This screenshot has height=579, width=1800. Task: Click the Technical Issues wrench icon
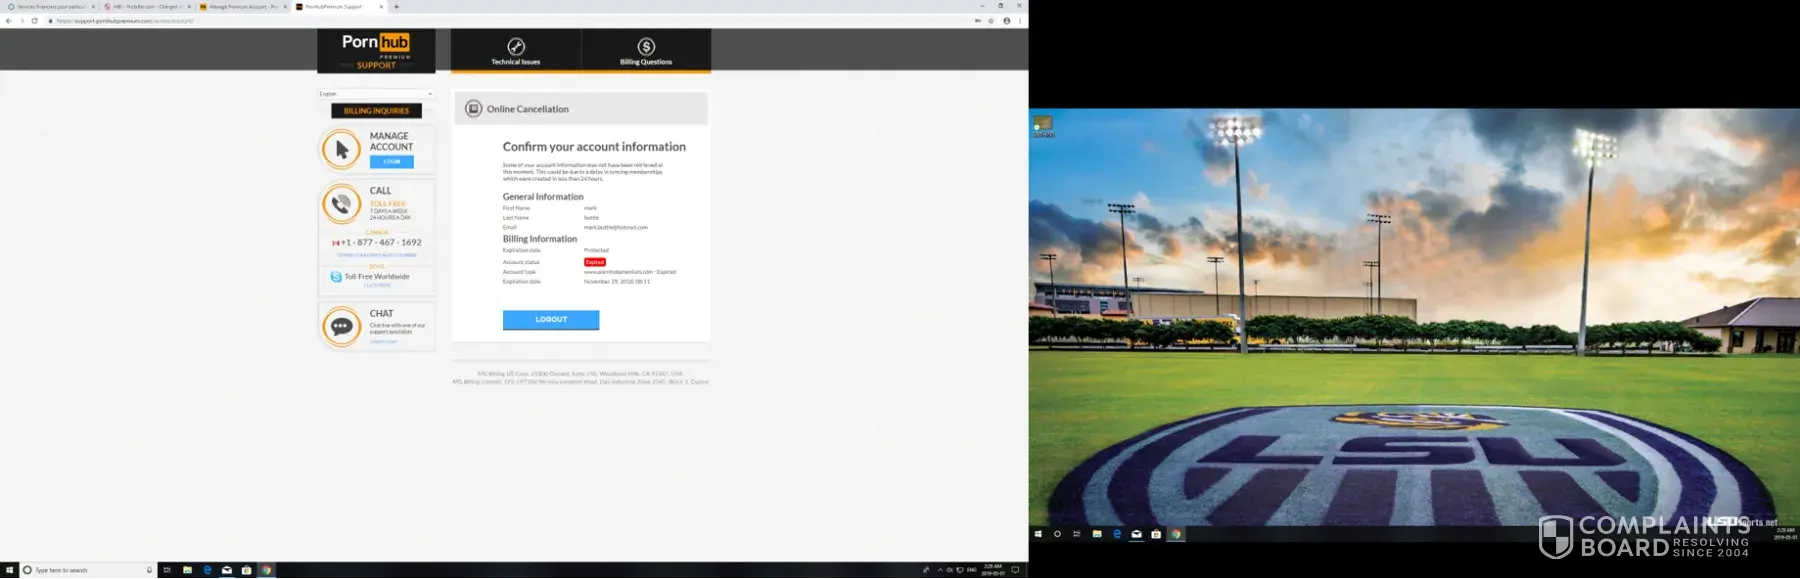516,46
